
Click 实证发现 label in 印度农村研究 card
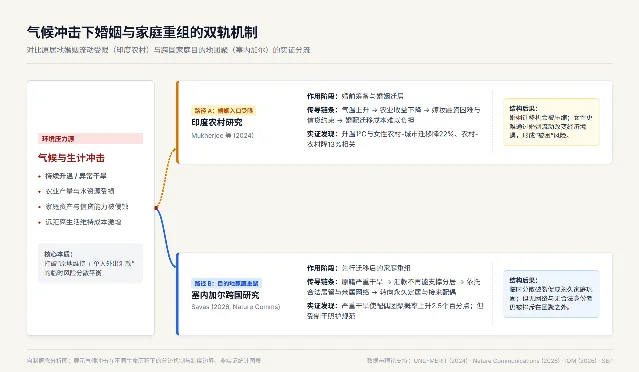coord(322,134)
